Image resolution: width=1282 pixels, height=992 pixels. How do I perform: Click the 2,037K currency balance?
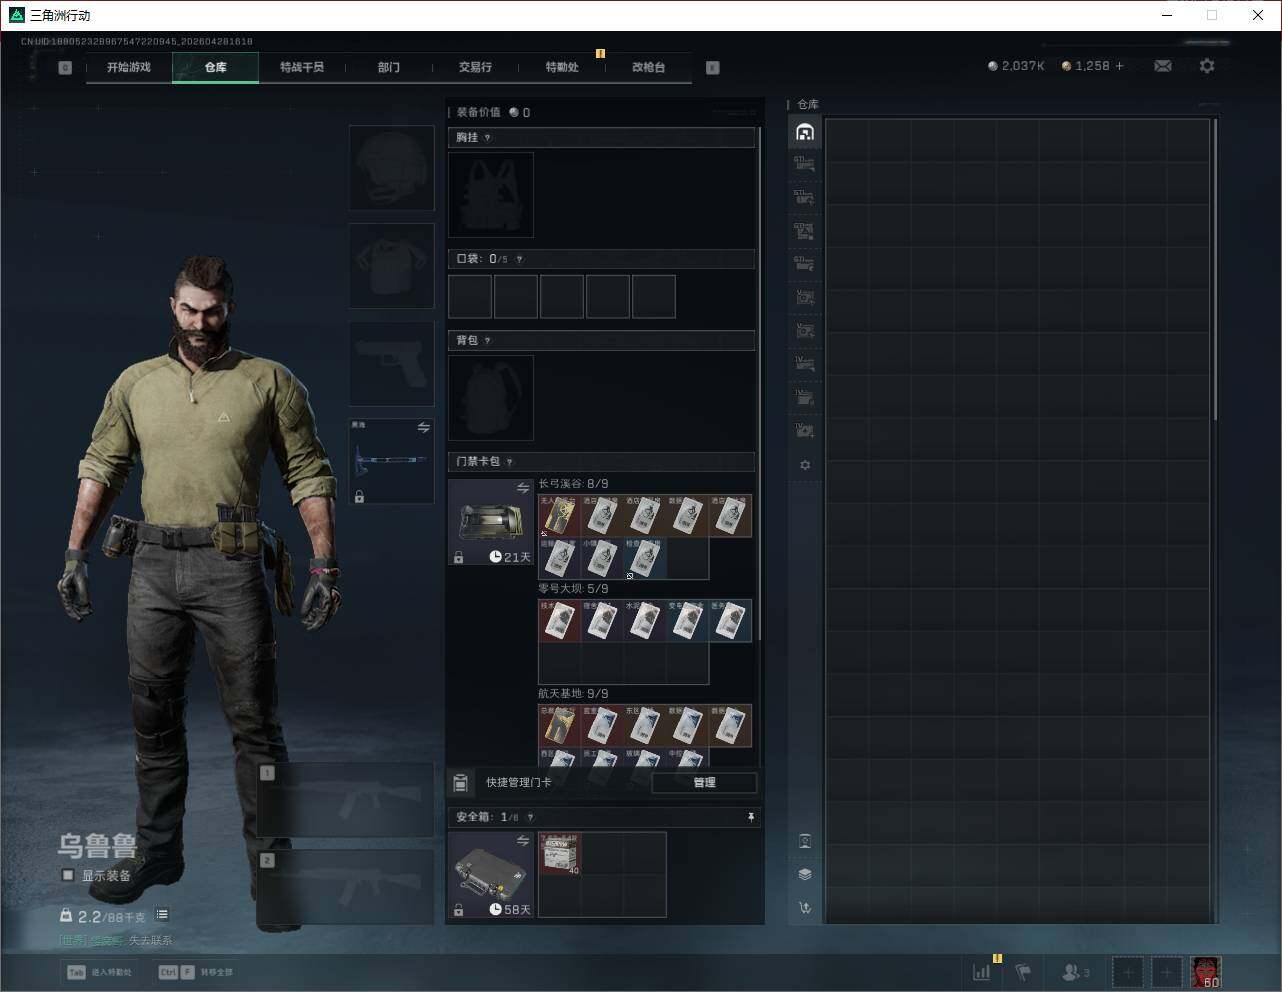[x=1015, y=66]
